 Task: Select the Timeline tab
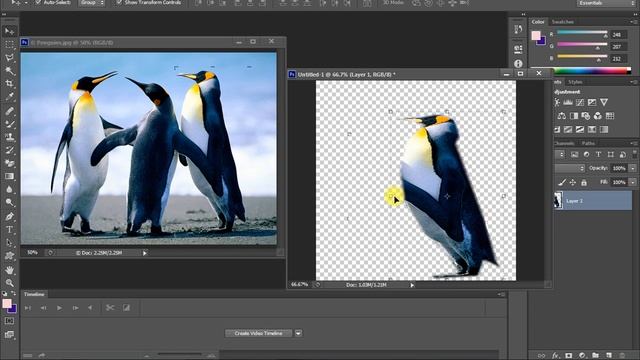[34, 294]
